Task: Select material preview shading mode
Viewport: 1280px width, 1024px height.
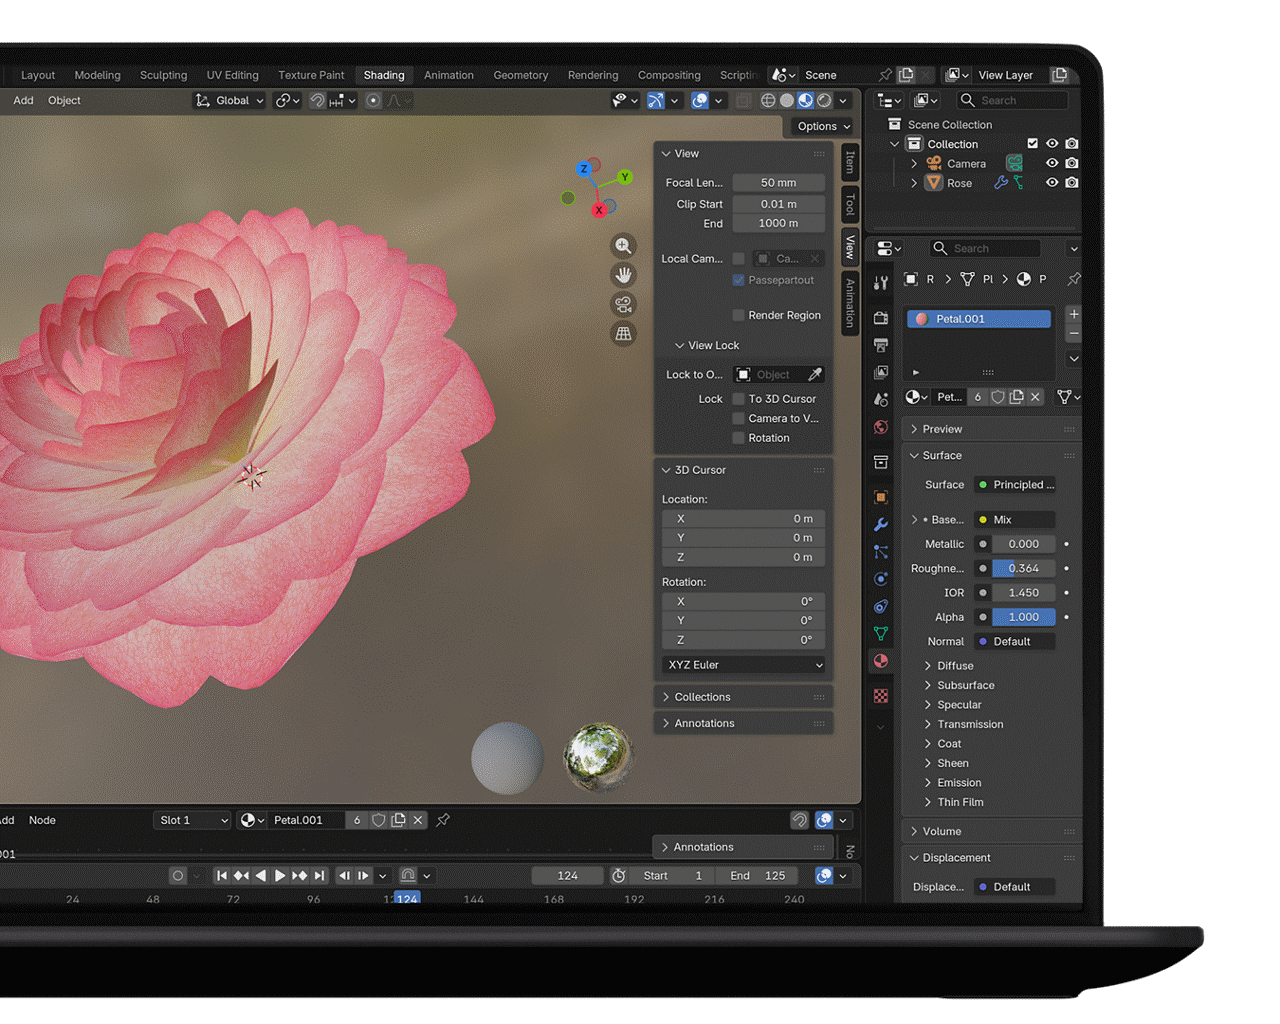Action: (805, 100)
